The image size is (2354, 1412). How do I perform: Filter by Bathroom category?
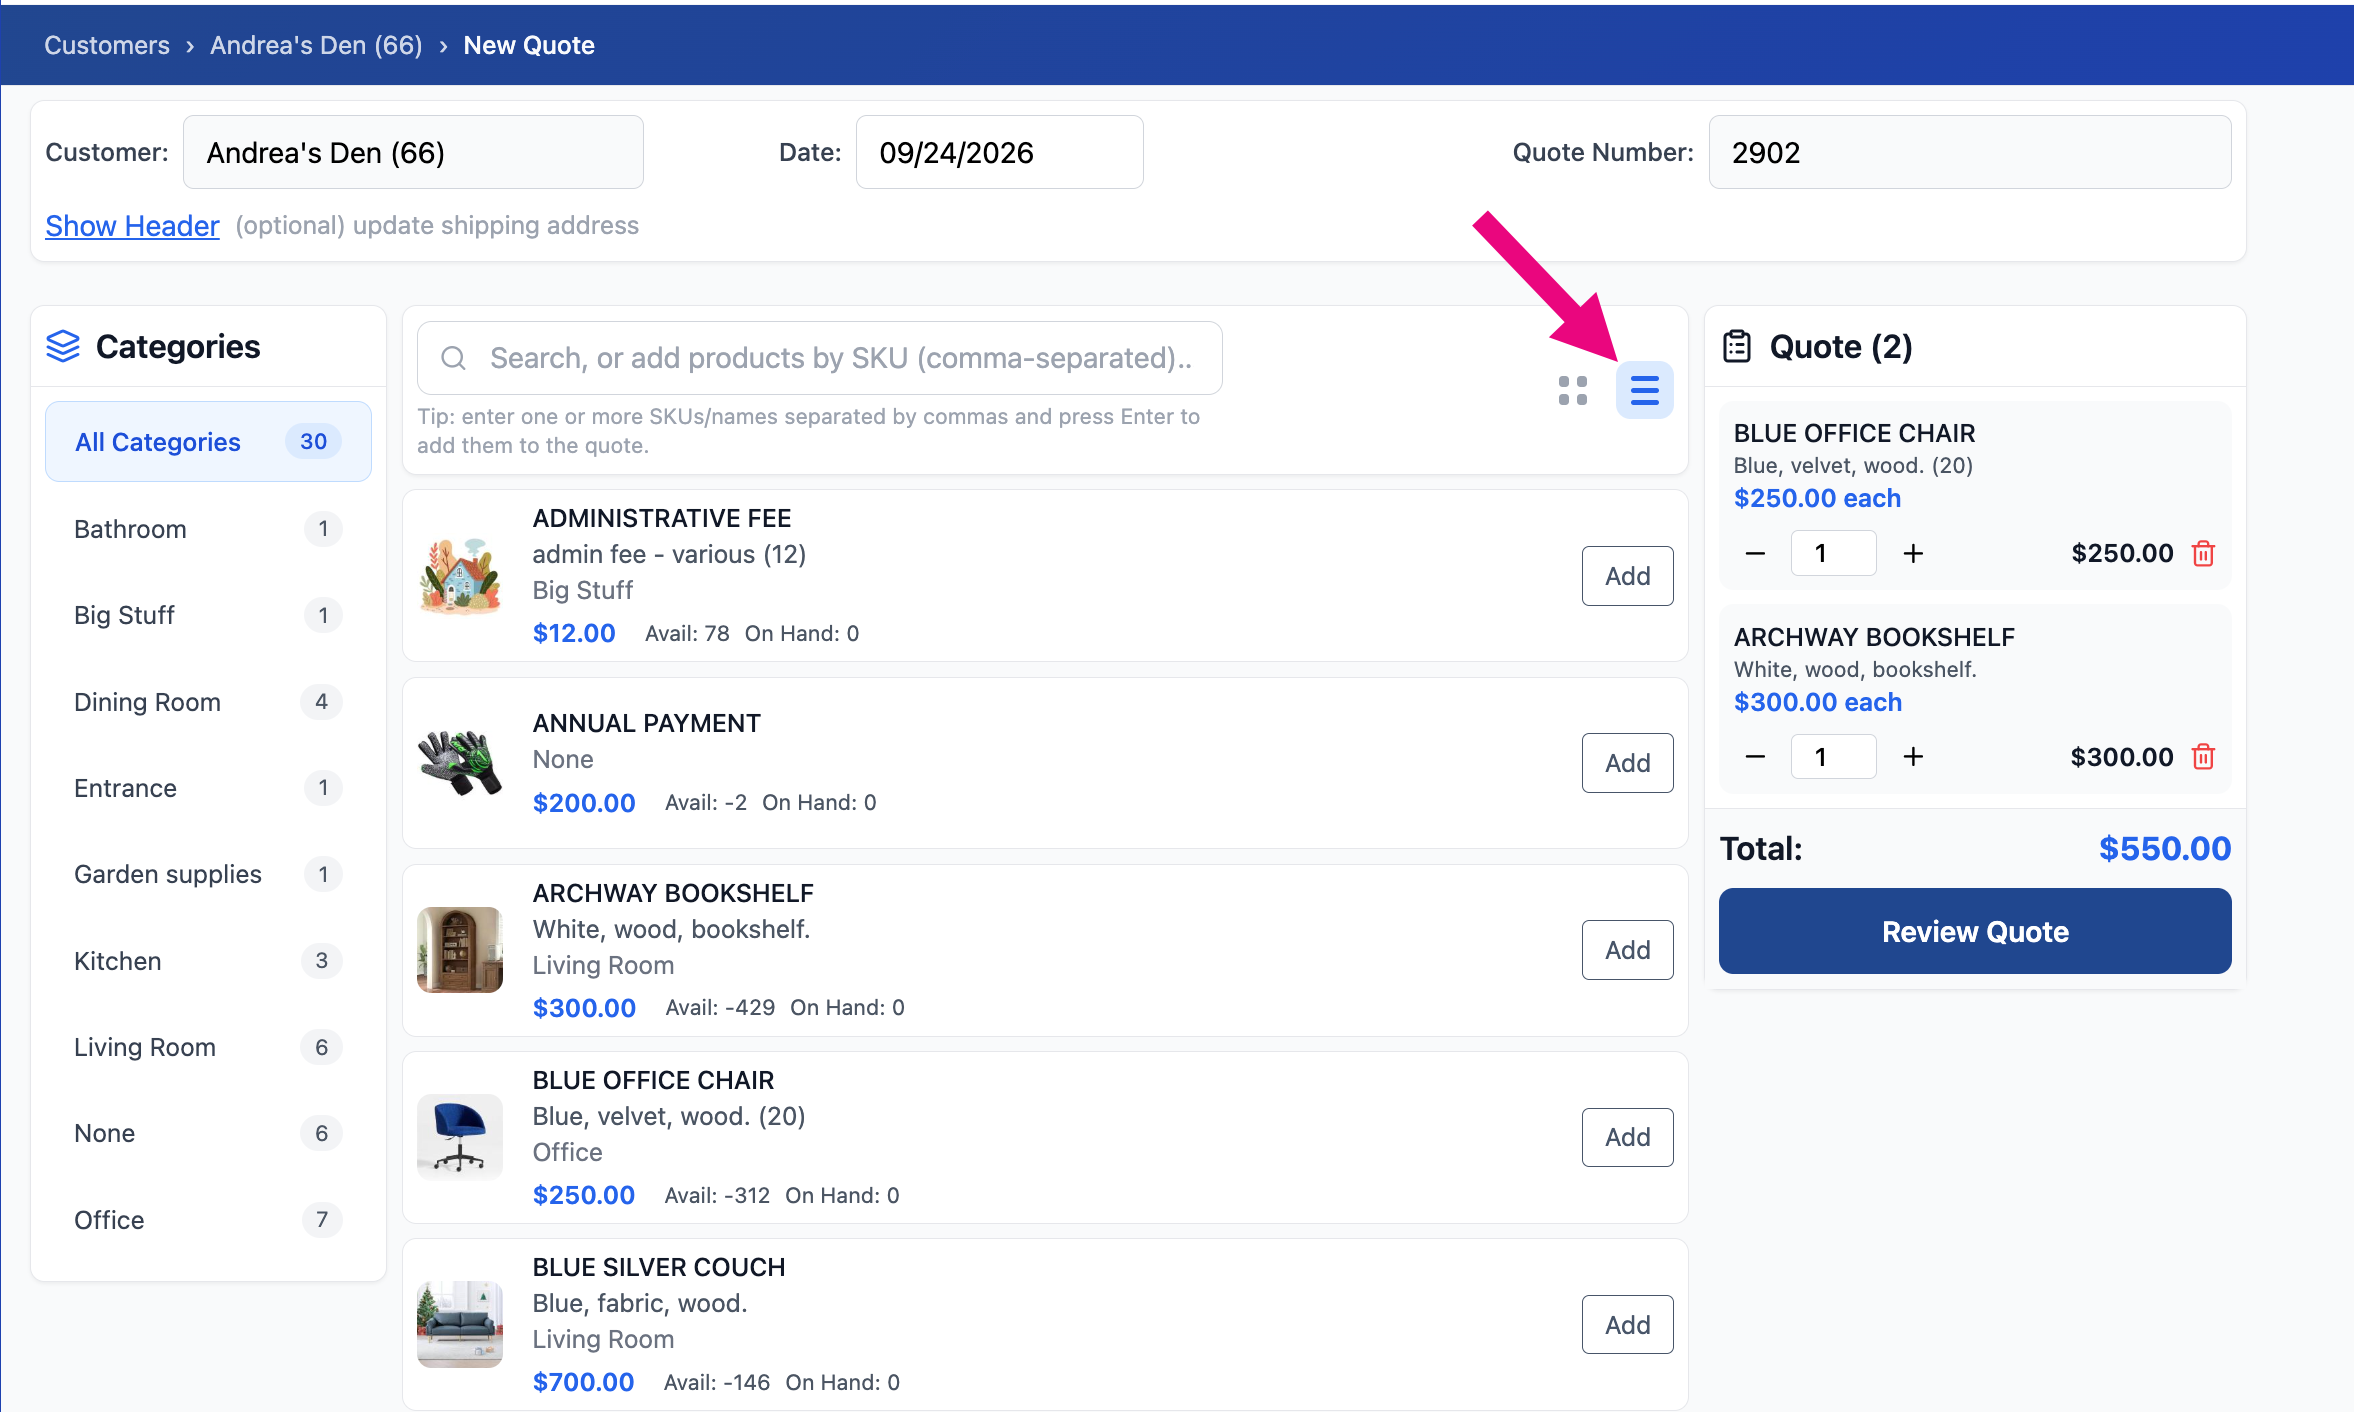pyautogui.click(x=208, y=529)
